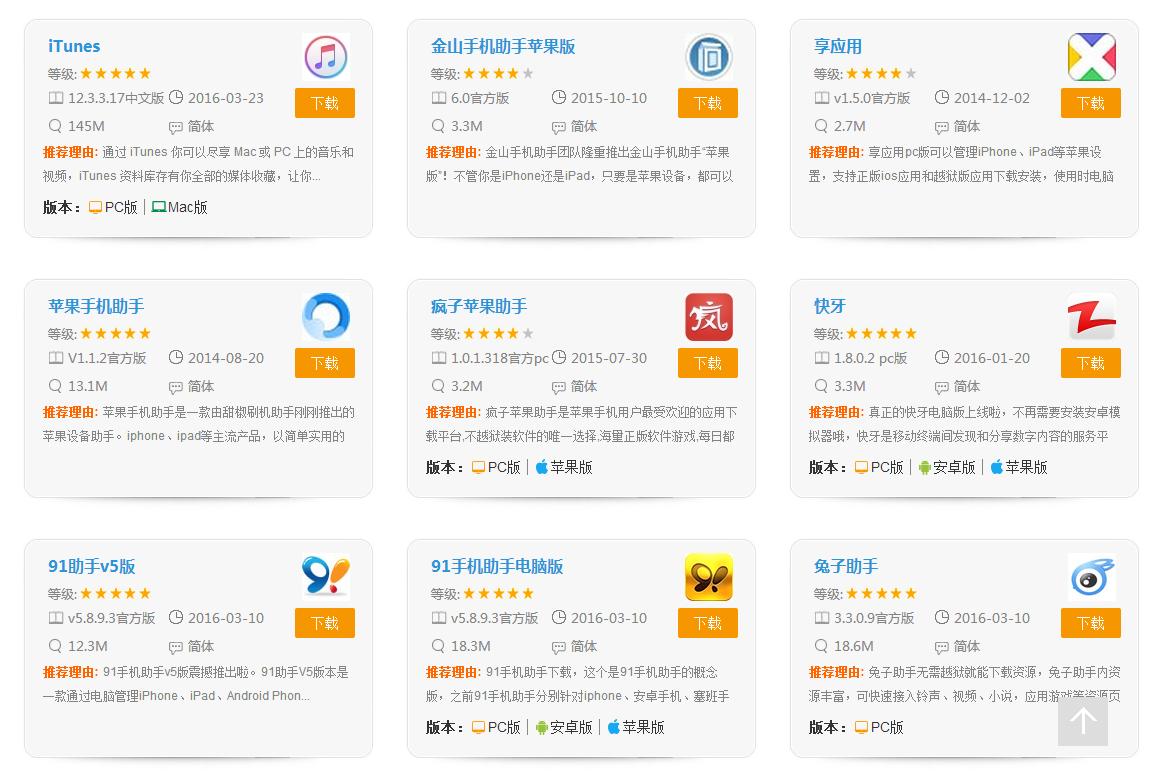Open the 91手机助手电脑版 title link
This screenshot has height=778, width=1173.
tap(497, 566)
